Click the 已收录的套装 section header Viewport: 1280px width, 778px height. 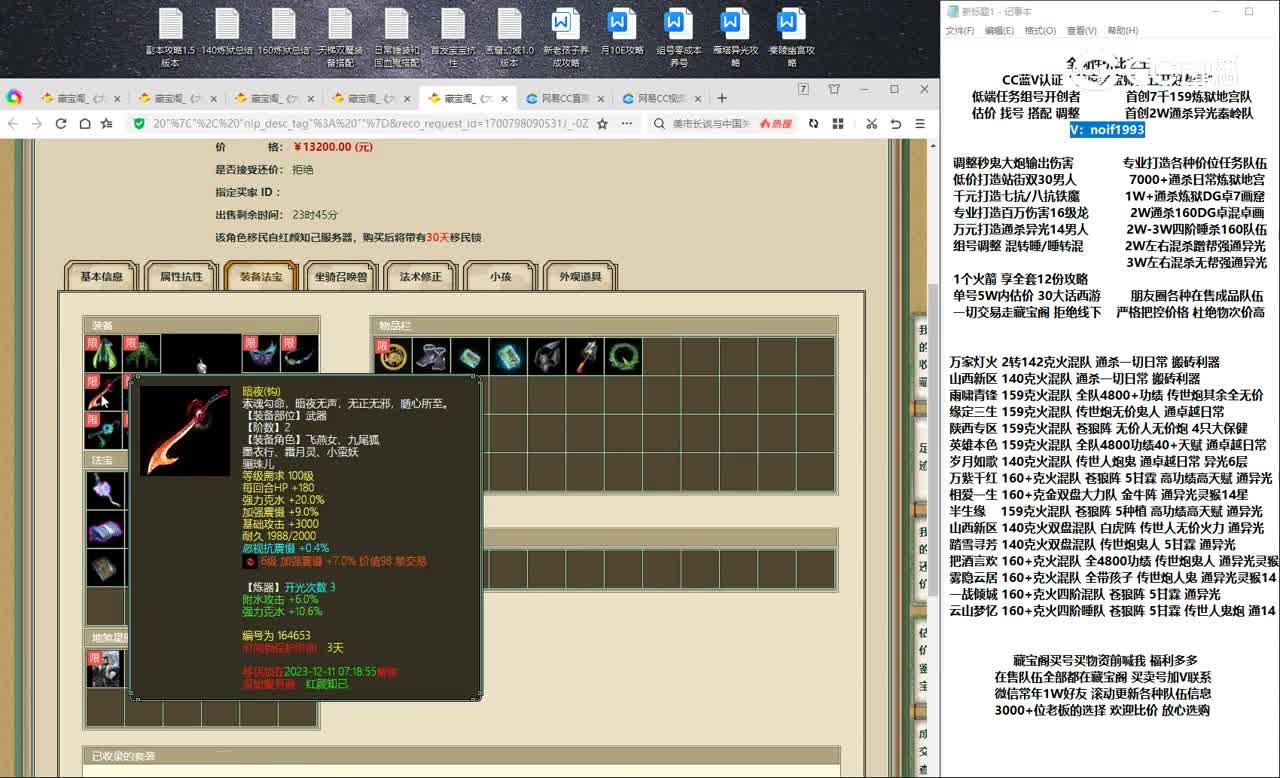460,756
